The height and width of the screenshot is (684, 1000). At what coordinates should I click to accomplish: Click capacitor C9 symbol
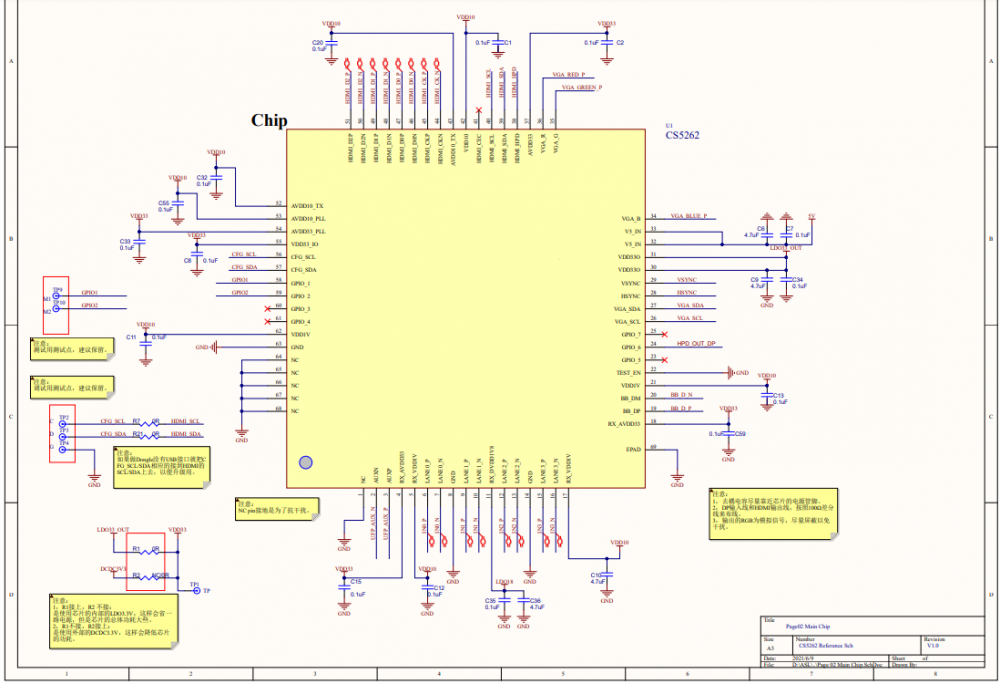767,279
